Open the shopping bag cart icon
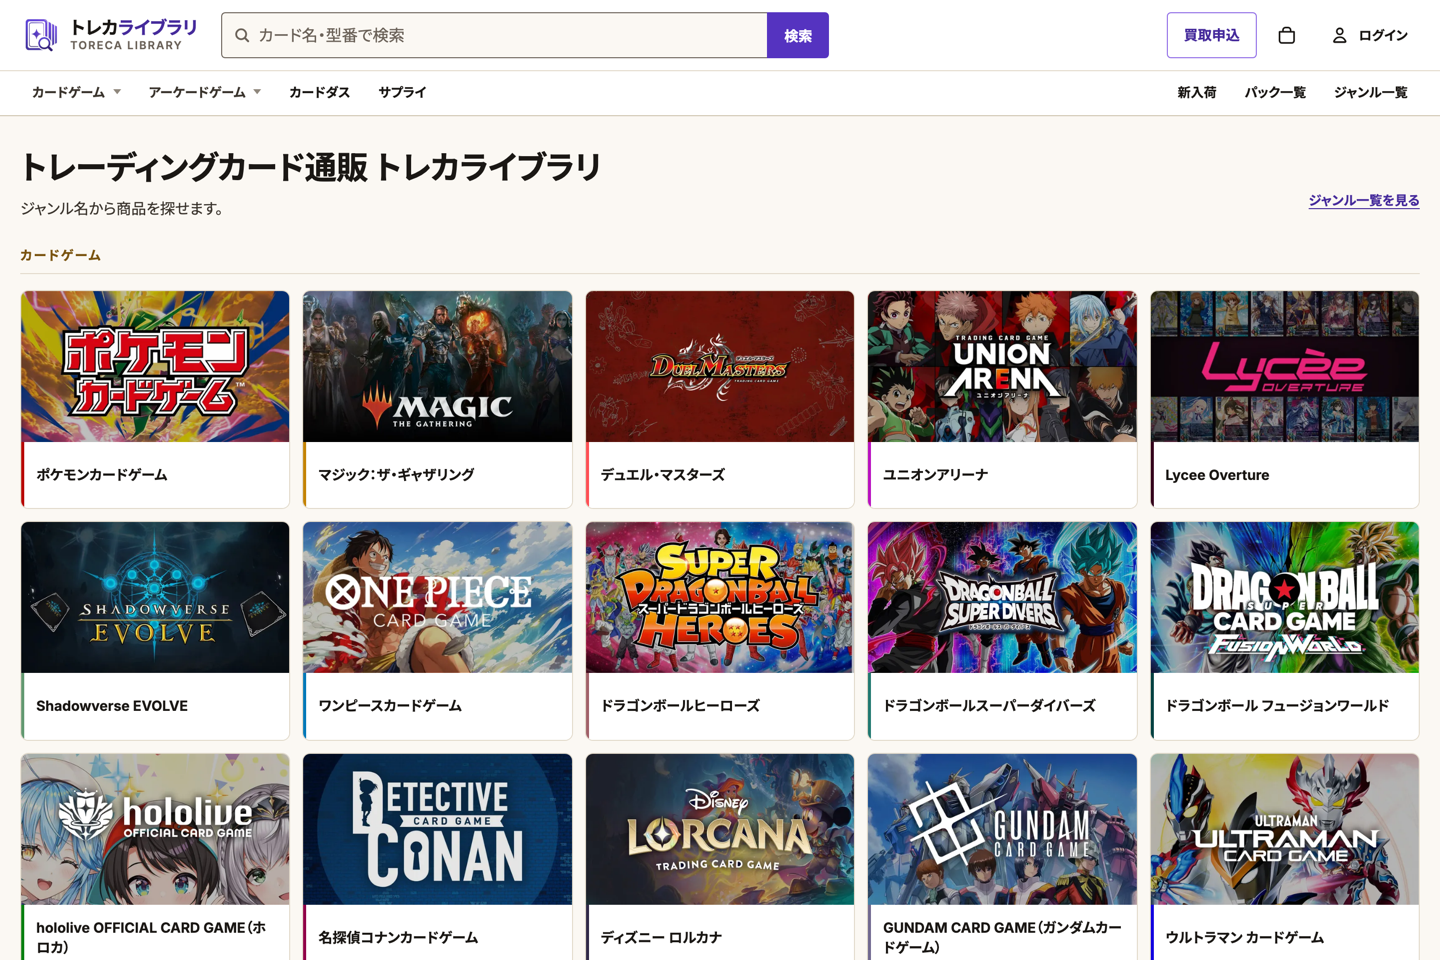The height and width of the screenshot is (960, 1440). pyautogui.click(x=1287, y=35)
